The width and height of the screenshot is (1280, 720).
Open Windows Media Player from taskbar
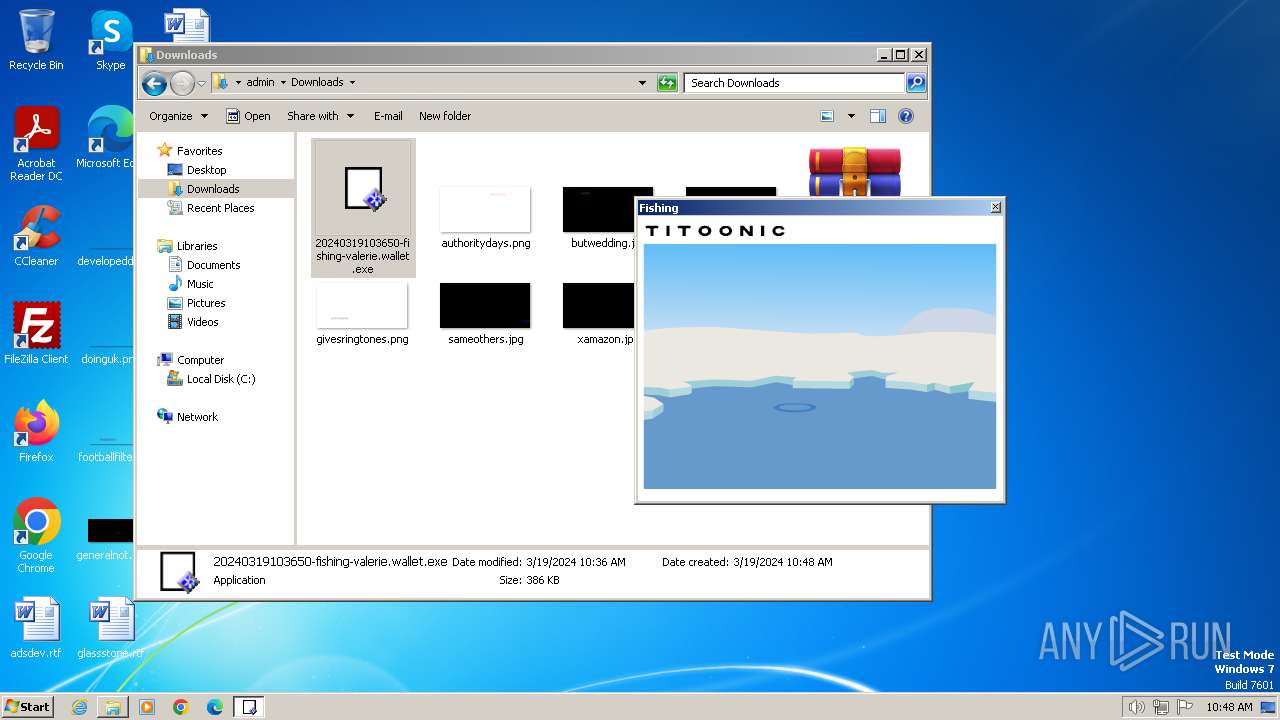tap(147, 707)
